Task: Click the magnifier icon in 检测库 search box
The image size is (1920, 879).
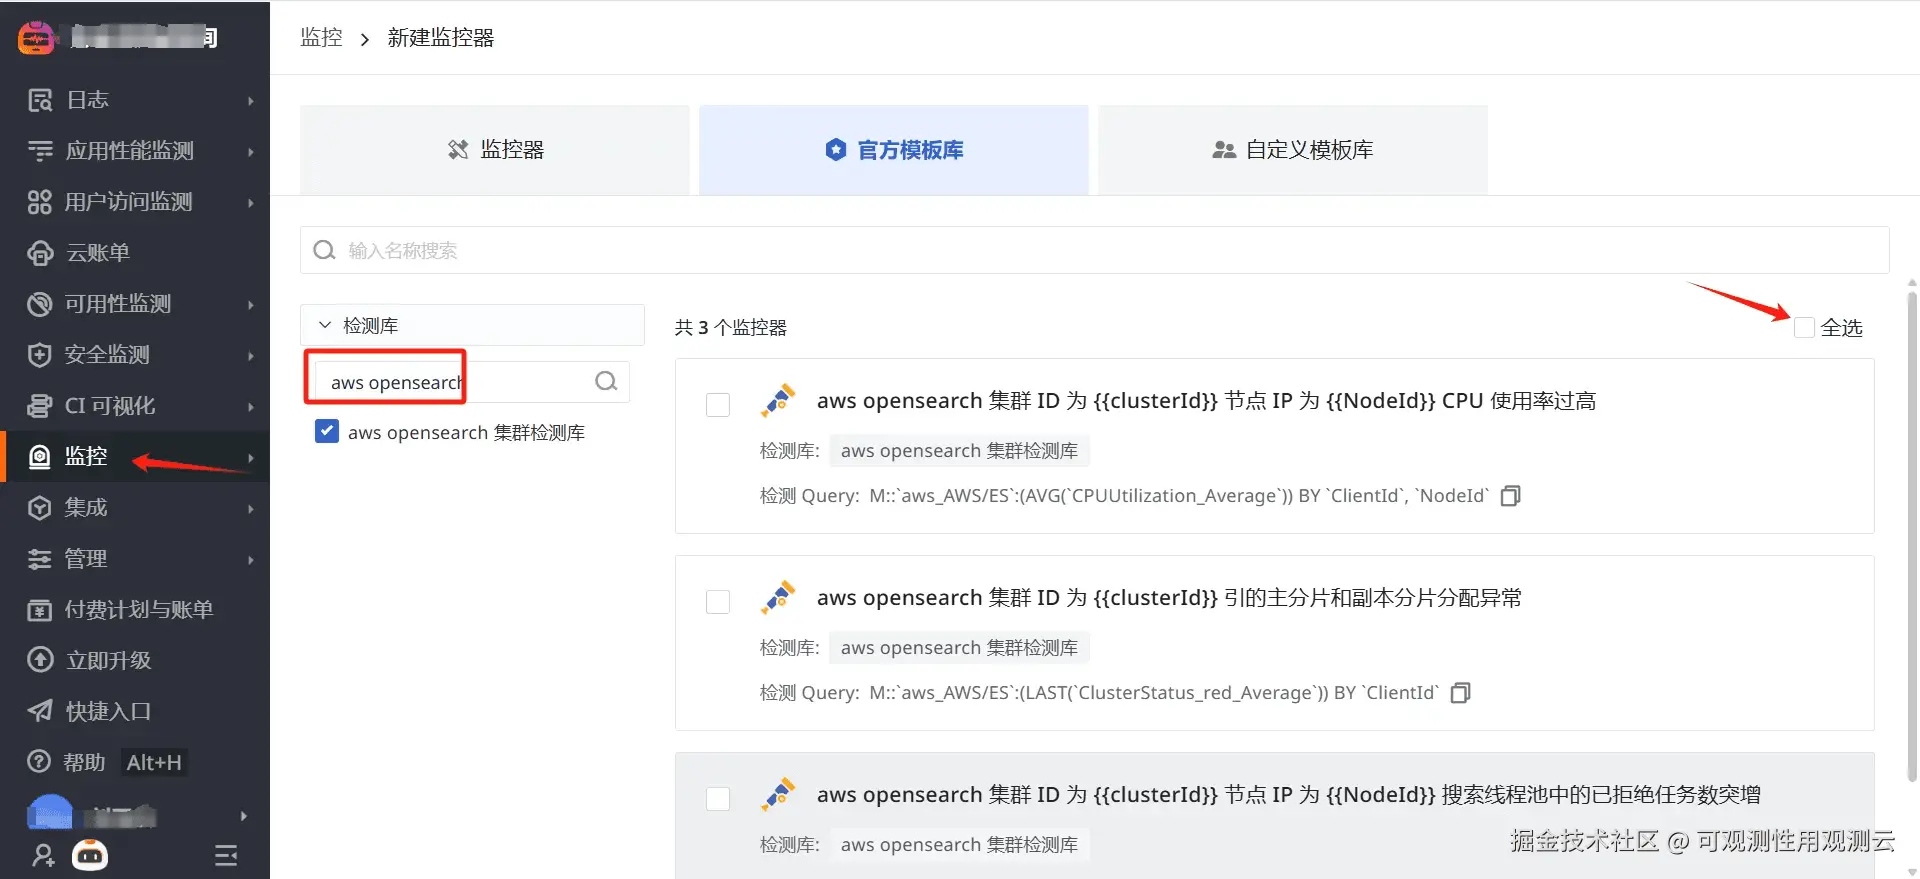Action: tap(606, 382)
